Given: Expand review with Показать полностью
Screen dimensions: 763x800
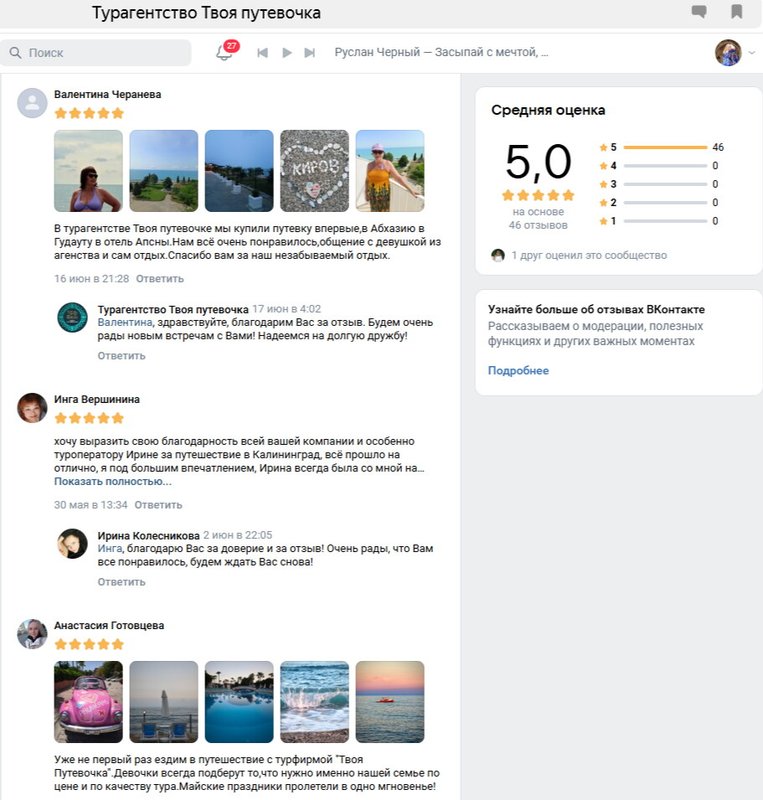Looking at the screenshot, I should pos(112,481).
